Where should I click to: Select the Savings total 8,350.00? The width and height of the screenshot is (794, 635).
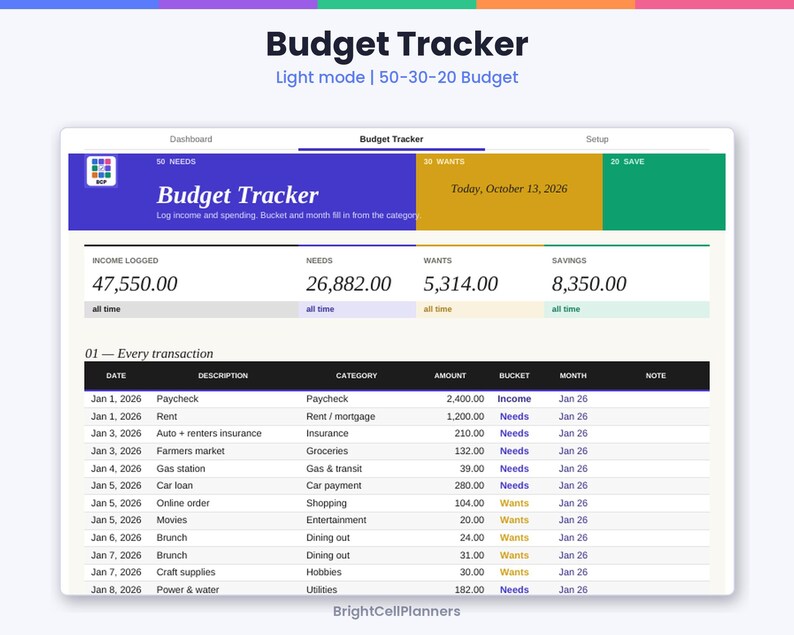coord(589,284)
